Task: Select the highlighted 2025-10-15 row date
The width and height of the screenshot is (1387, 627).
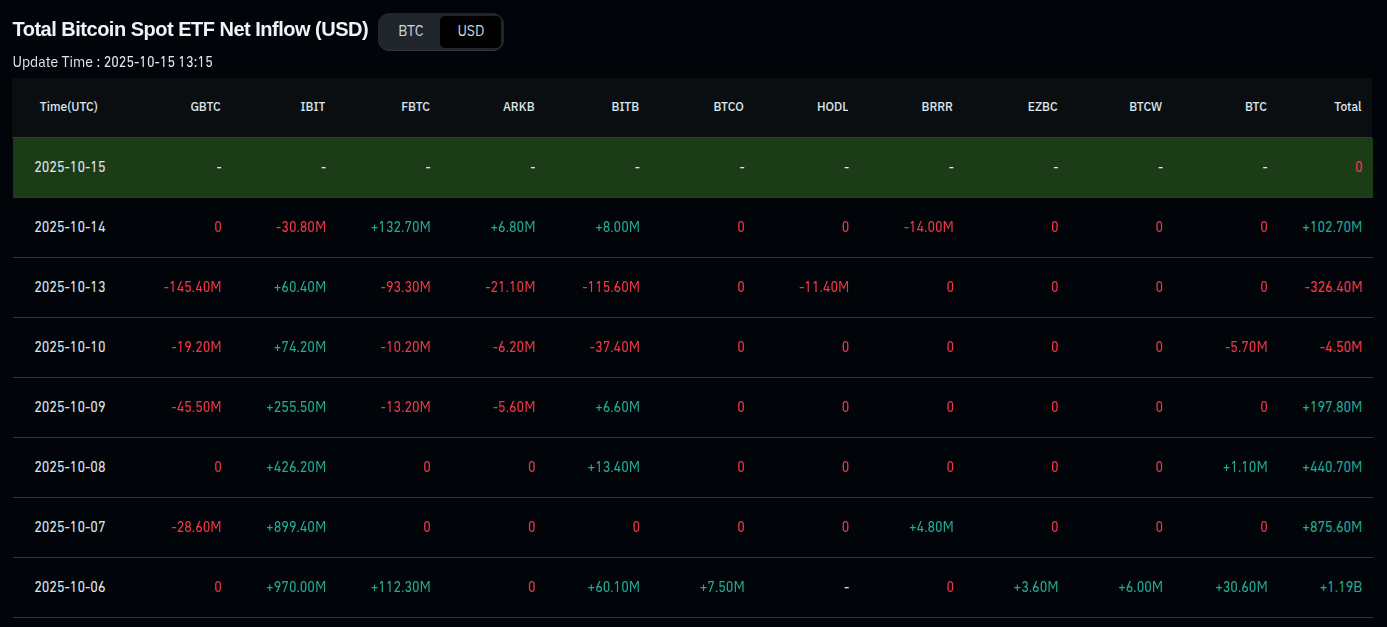Action: 69,167
